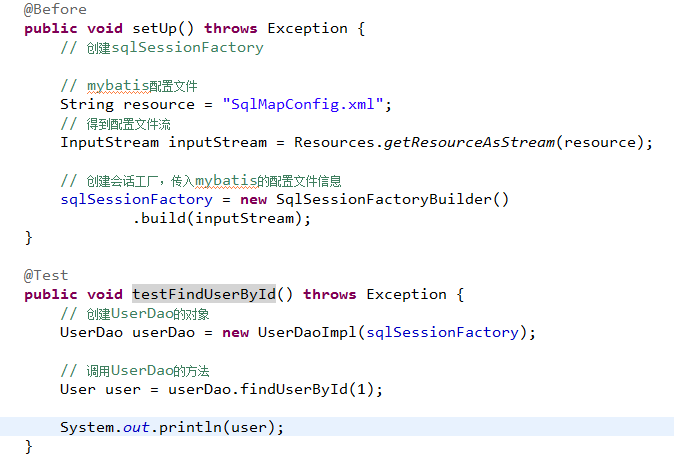
Task: Click the findUserById(1) call
Action: click(306, 390)
